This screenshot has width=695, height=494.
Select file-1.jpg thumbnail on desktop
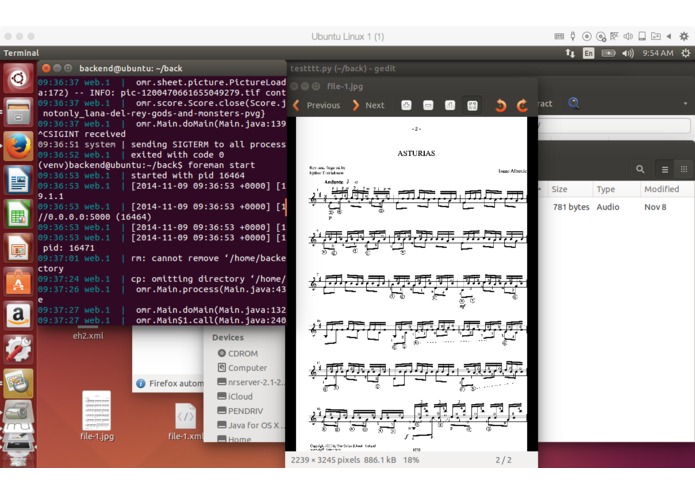[x=97, y=411]
